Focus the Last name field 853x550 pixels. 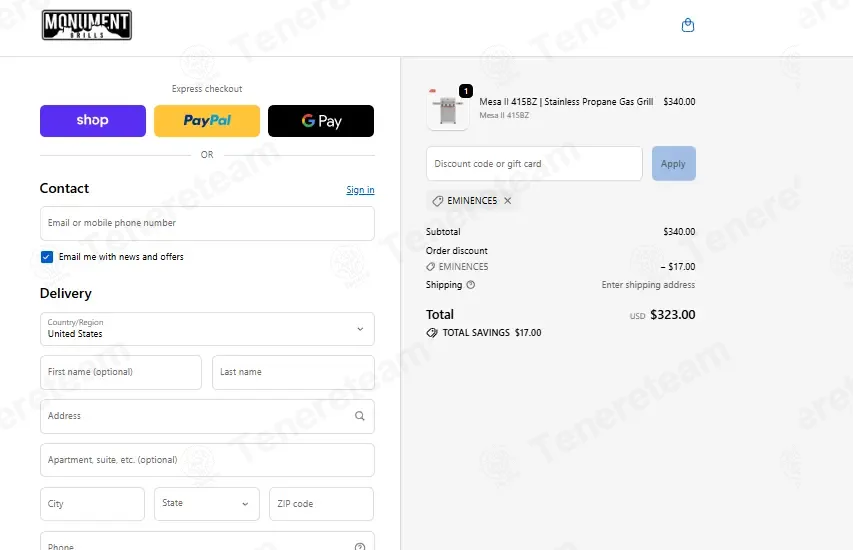[x=293, y=372]
